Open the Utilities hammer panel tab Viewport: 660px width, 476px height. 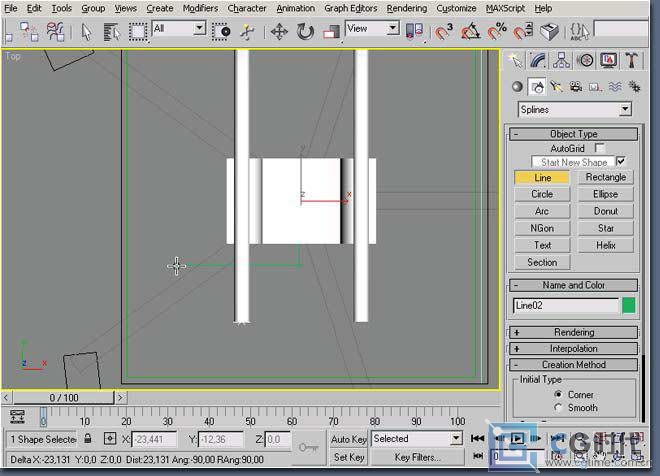[x=631, y=61]
